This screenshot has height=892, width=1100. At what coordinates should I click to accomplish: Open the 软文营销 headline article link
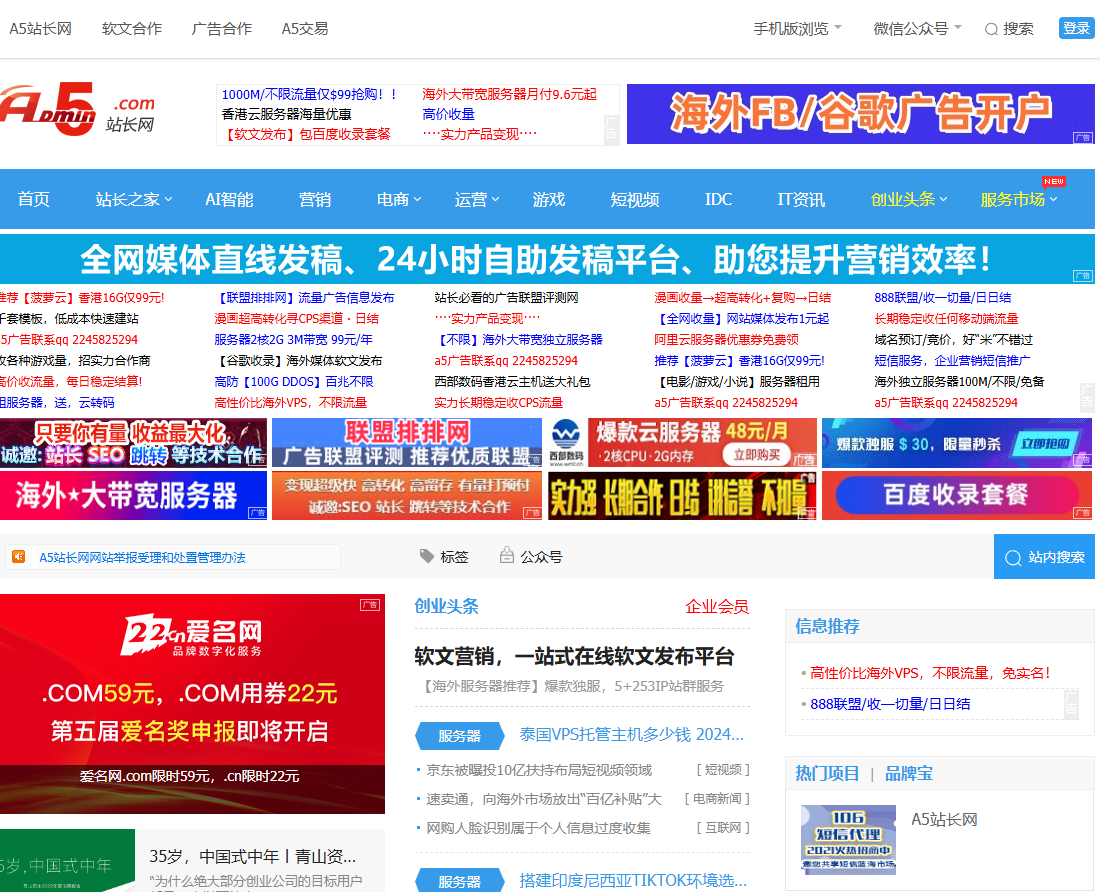click(x=574, y=656)
